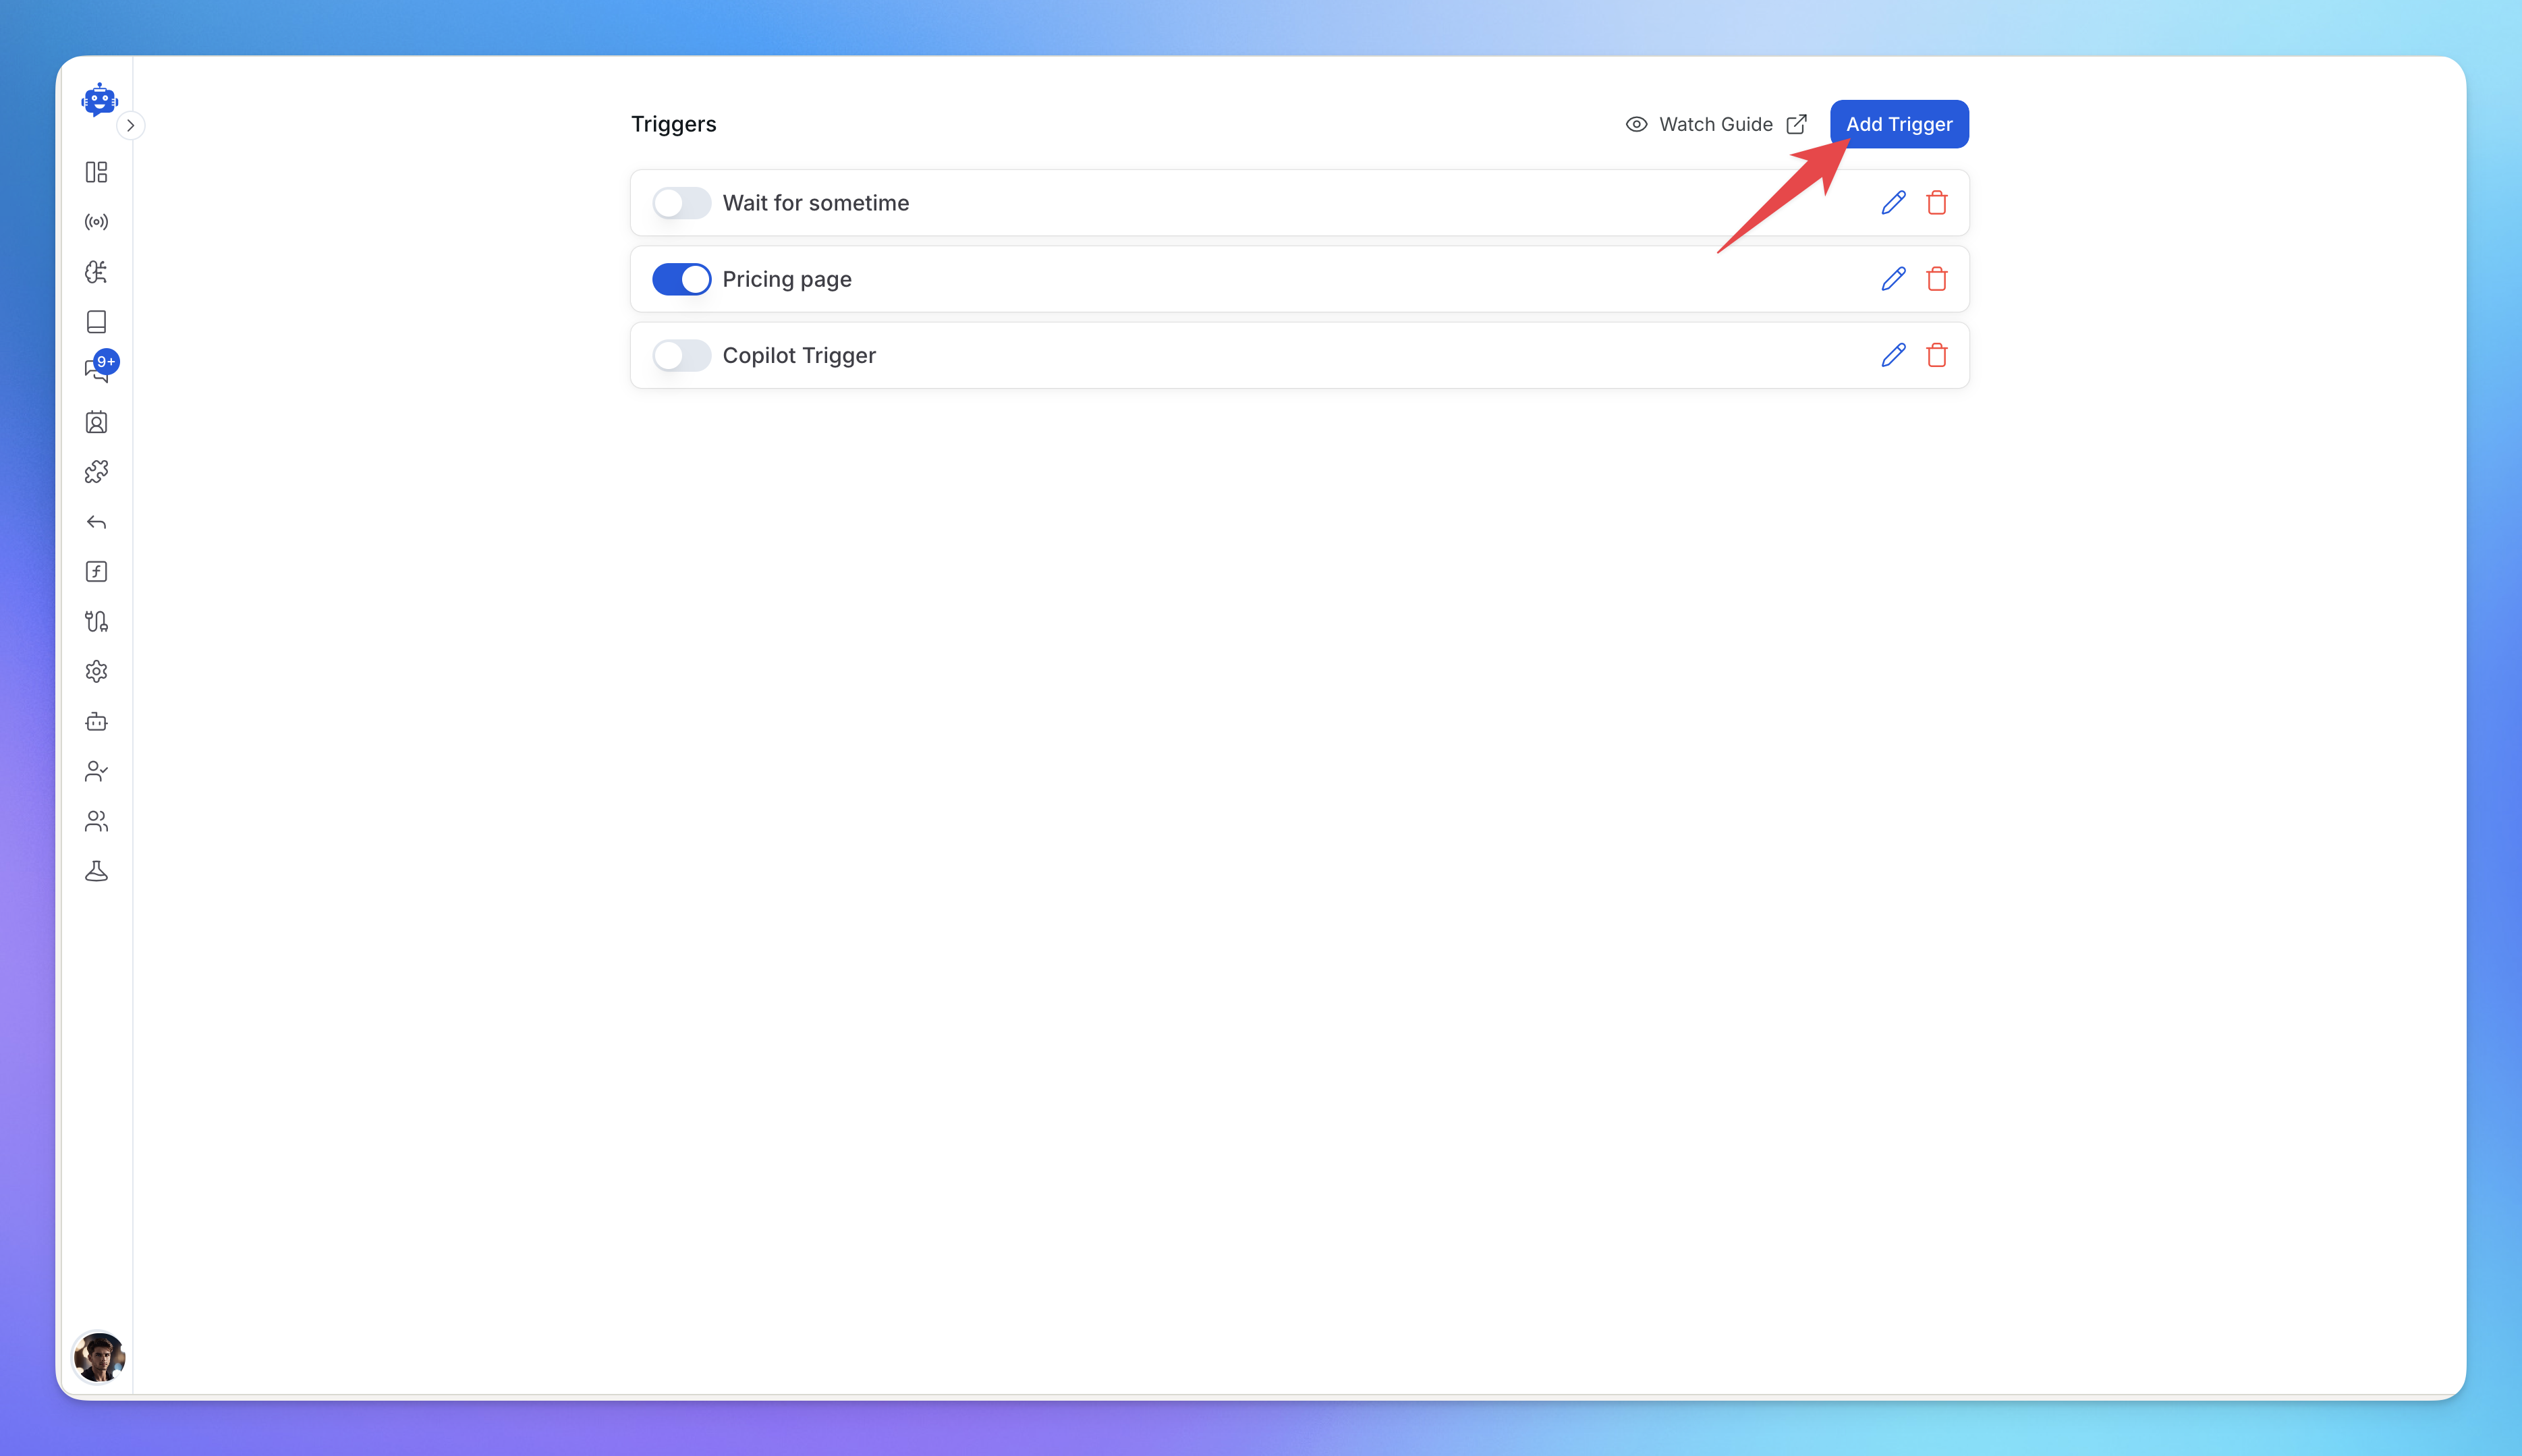Image resolution: width=2522 pixels, height=1456 pixels.
Task: Disable the Pricing page trigger toggle
Action: tap(681, 279)
